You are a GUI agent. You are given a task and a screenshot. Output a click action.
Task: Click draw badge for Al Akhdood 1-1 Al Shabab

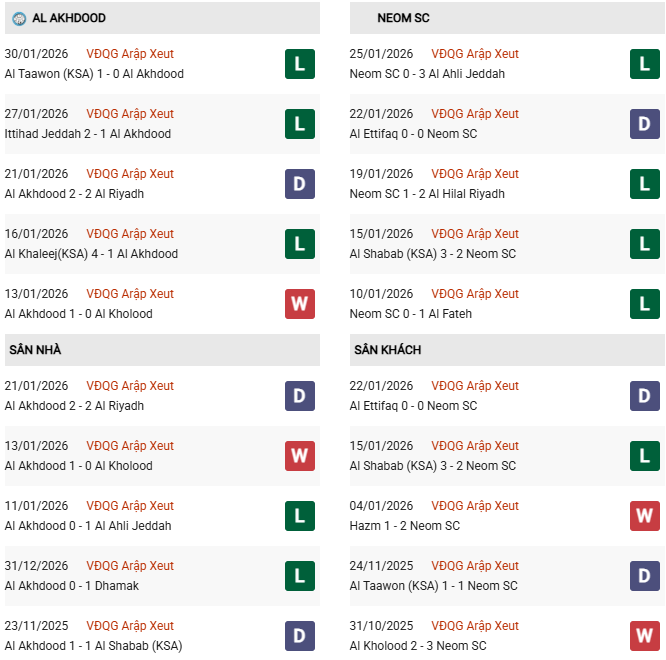tap(299, 636)
